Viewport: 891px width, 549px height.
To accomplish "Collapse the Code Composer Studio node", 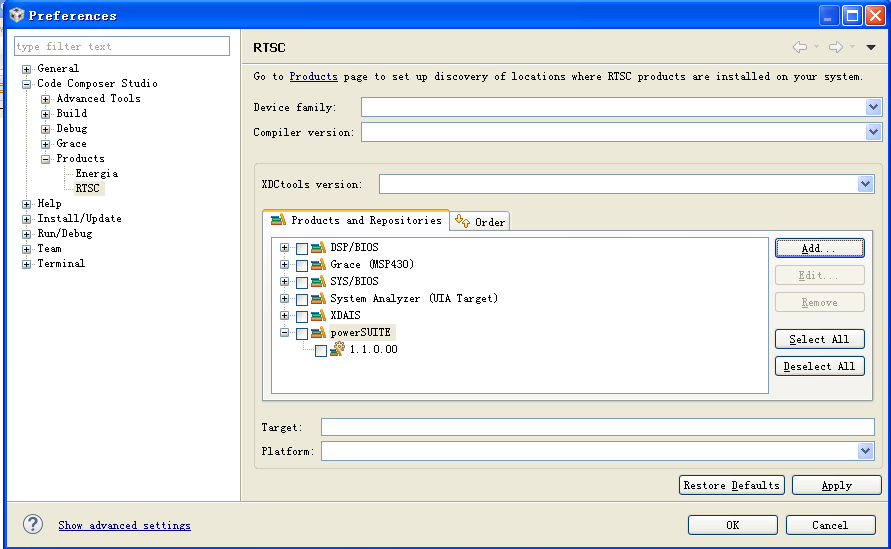I will 26,84.
